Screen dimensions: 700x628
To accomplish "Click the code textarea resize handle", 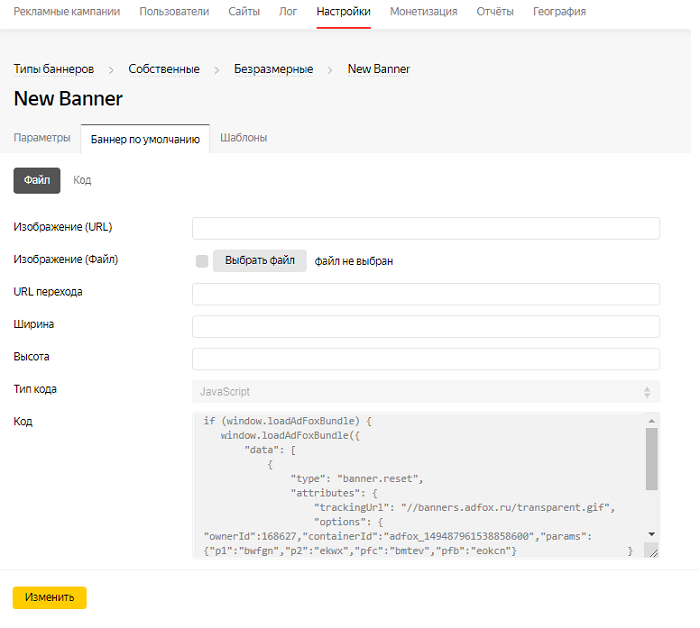I will 652,551.
